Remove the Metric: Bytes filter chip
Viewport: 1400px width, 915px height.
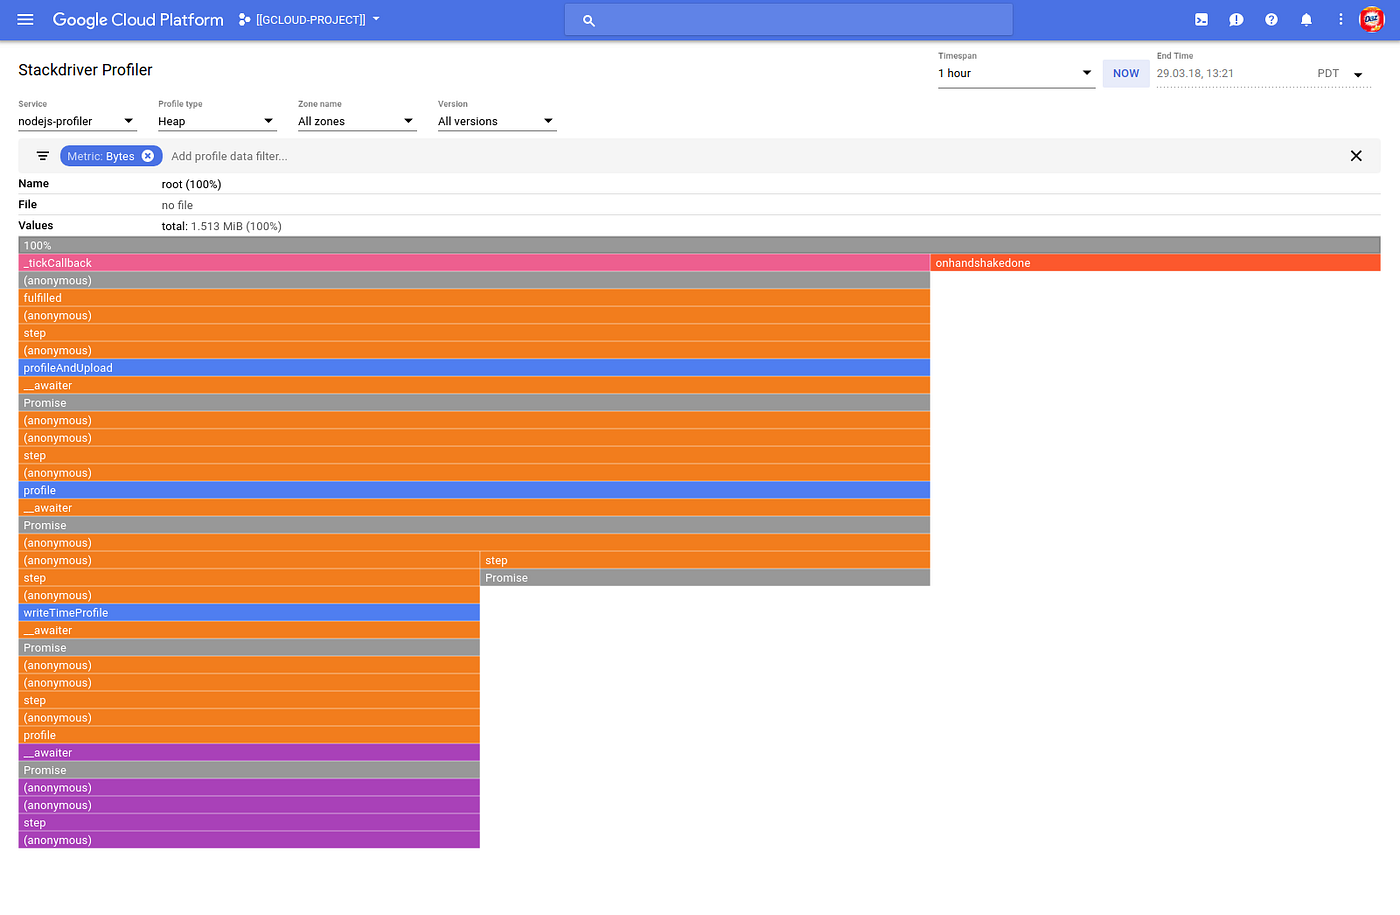(x=148, y=155)
